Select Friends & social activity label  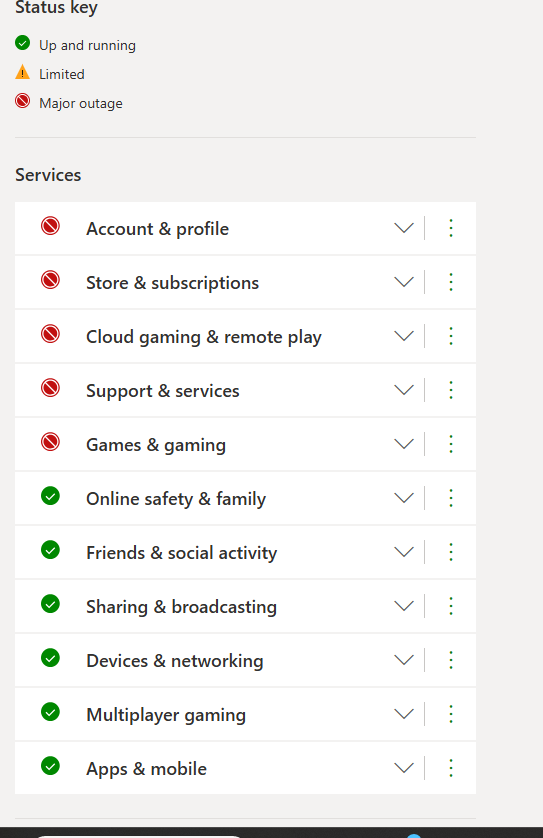tap(182, 553)
